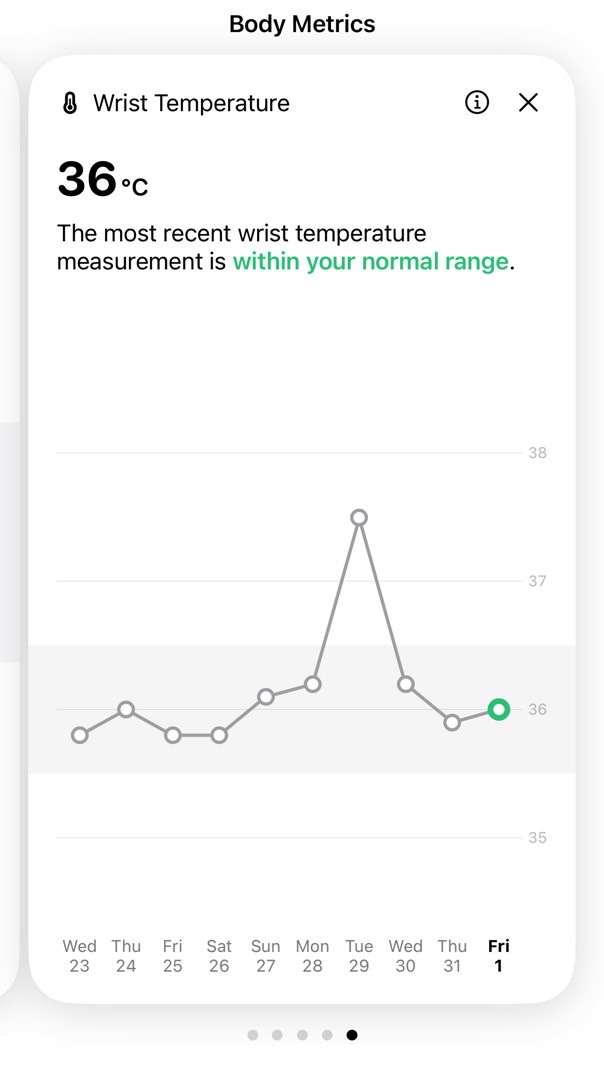604x1066 pixels.
Task: Select the Wed 30 data point
Action: click(x=405, y=684)
